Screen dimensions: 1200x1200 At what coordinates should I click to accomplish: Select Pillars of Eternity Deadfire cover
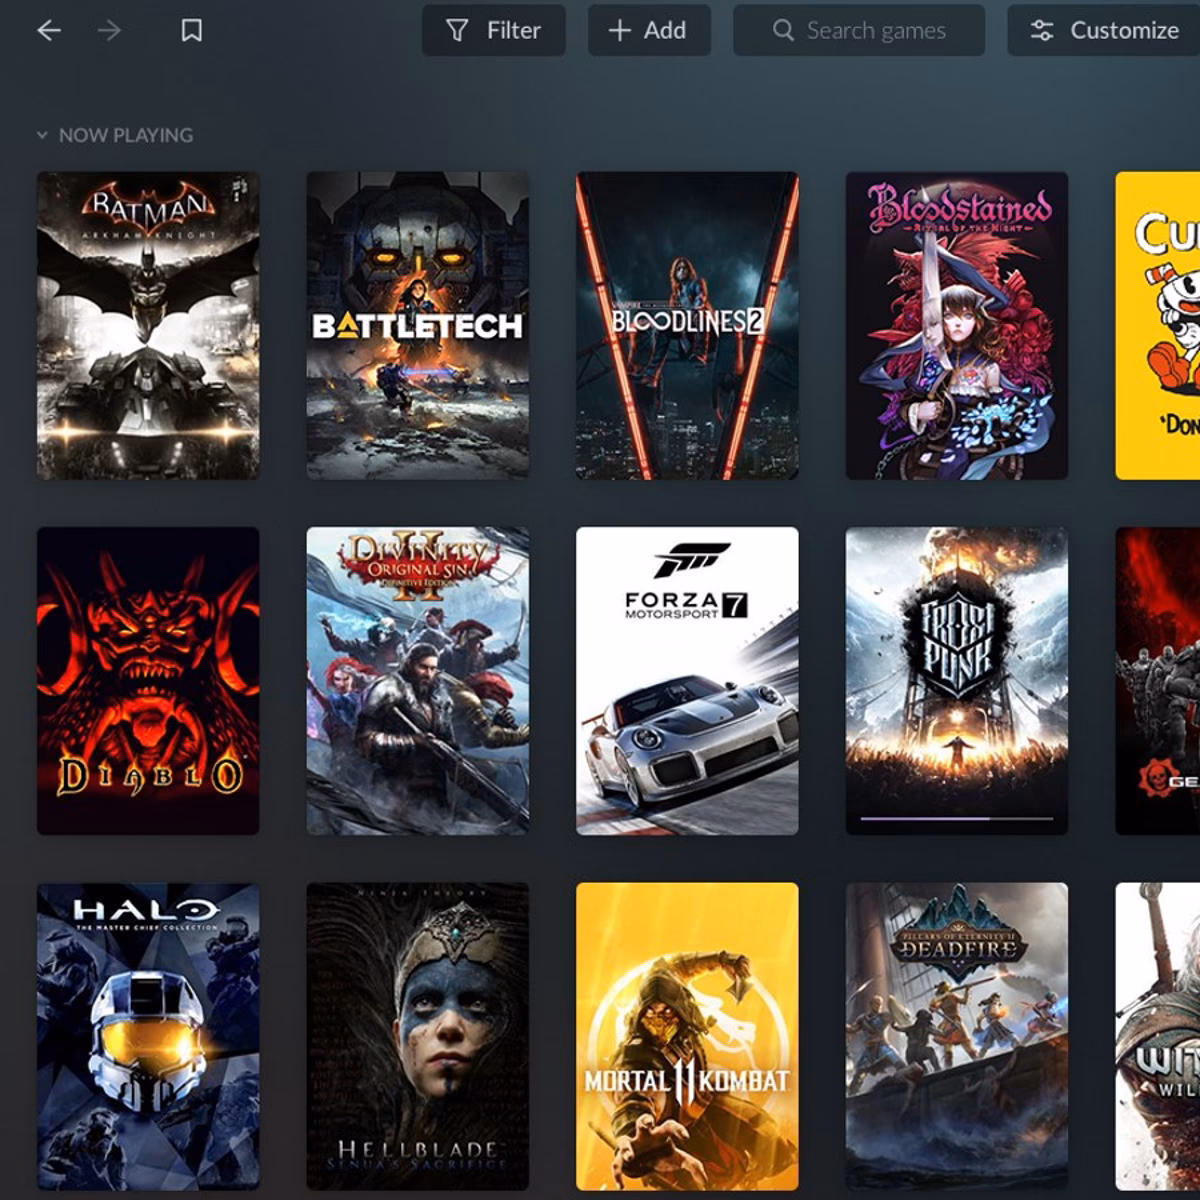click(957, 1036)
